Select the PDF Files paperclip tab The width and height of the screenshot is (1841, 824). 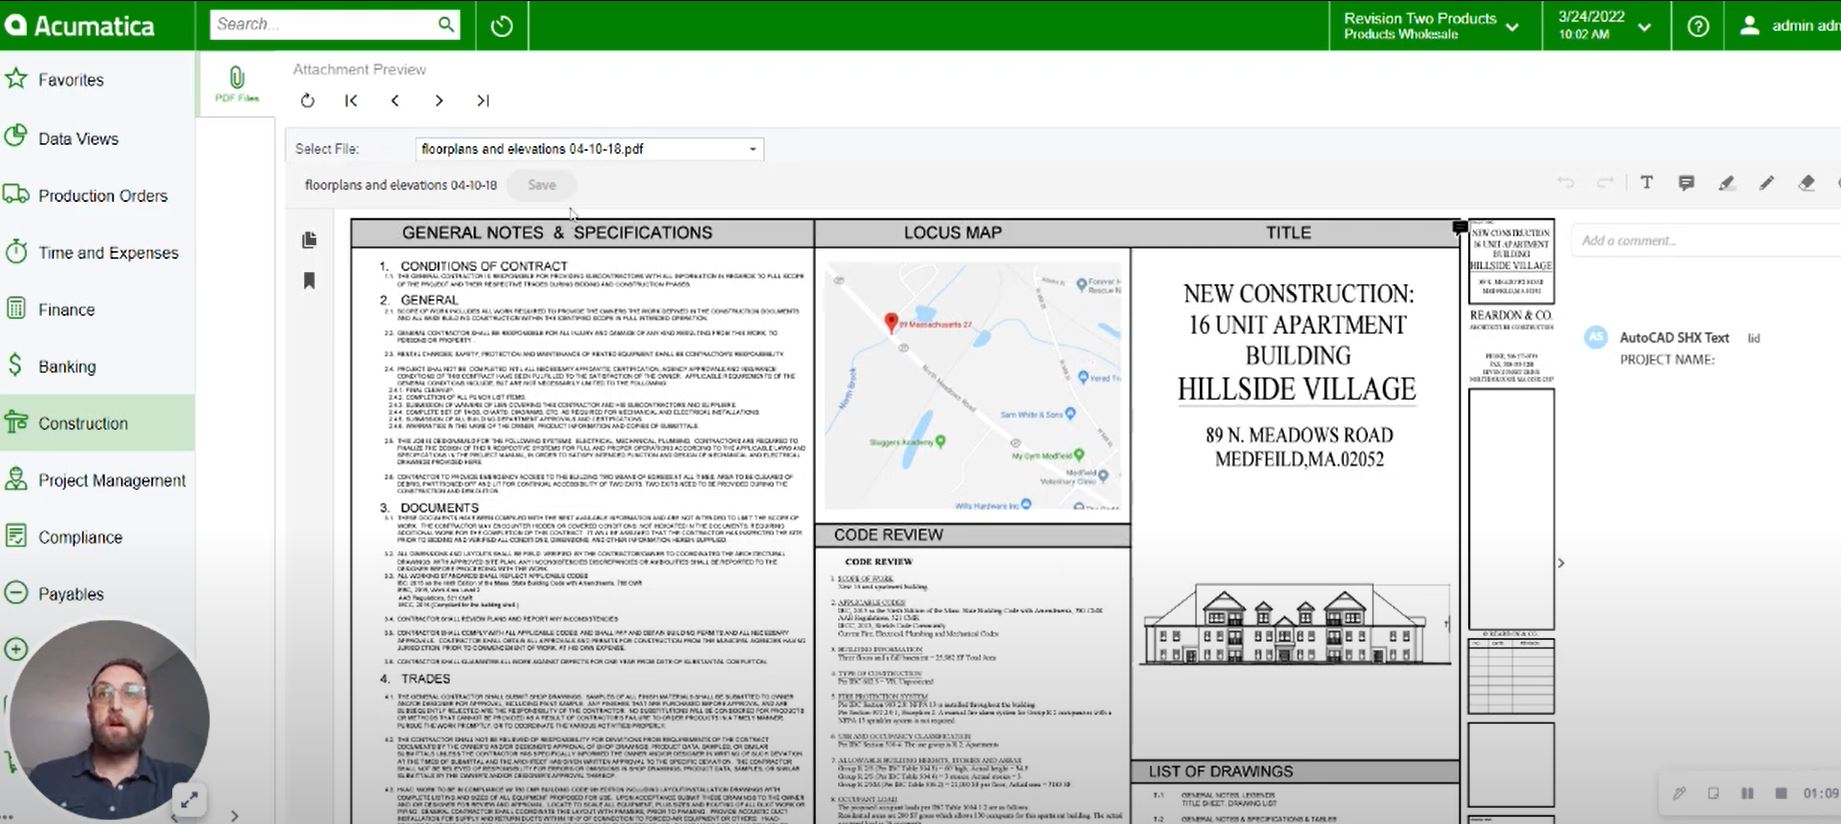[x=237, y=84]
